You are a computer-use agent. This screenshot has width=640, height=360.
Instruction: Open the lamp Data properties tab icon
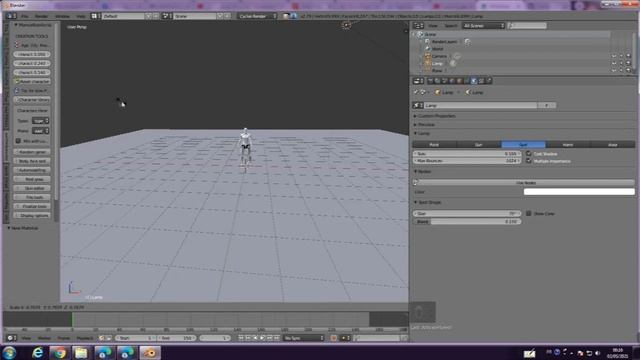(474, 81)
